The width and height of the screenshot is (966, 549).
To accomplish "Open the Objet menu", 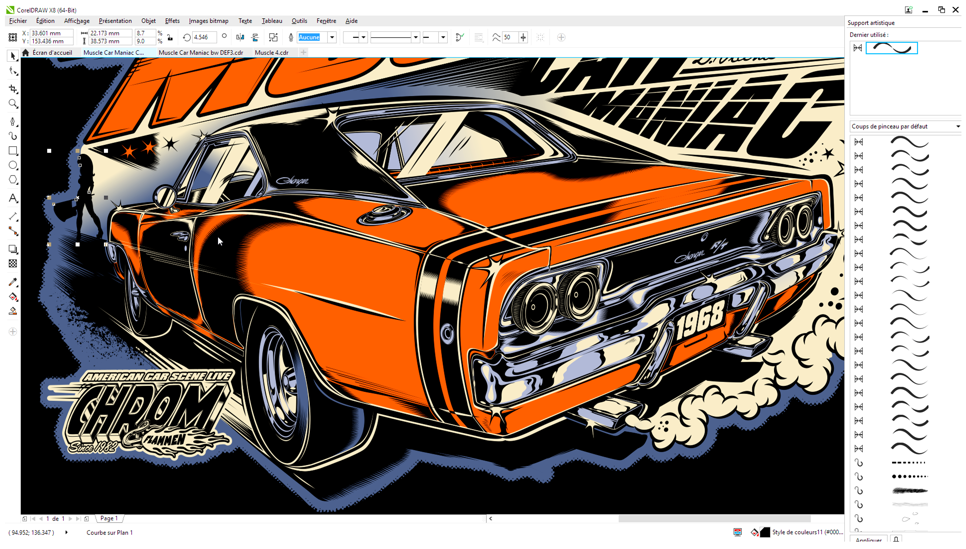I will pyautogui.click(x=148, y=21).
